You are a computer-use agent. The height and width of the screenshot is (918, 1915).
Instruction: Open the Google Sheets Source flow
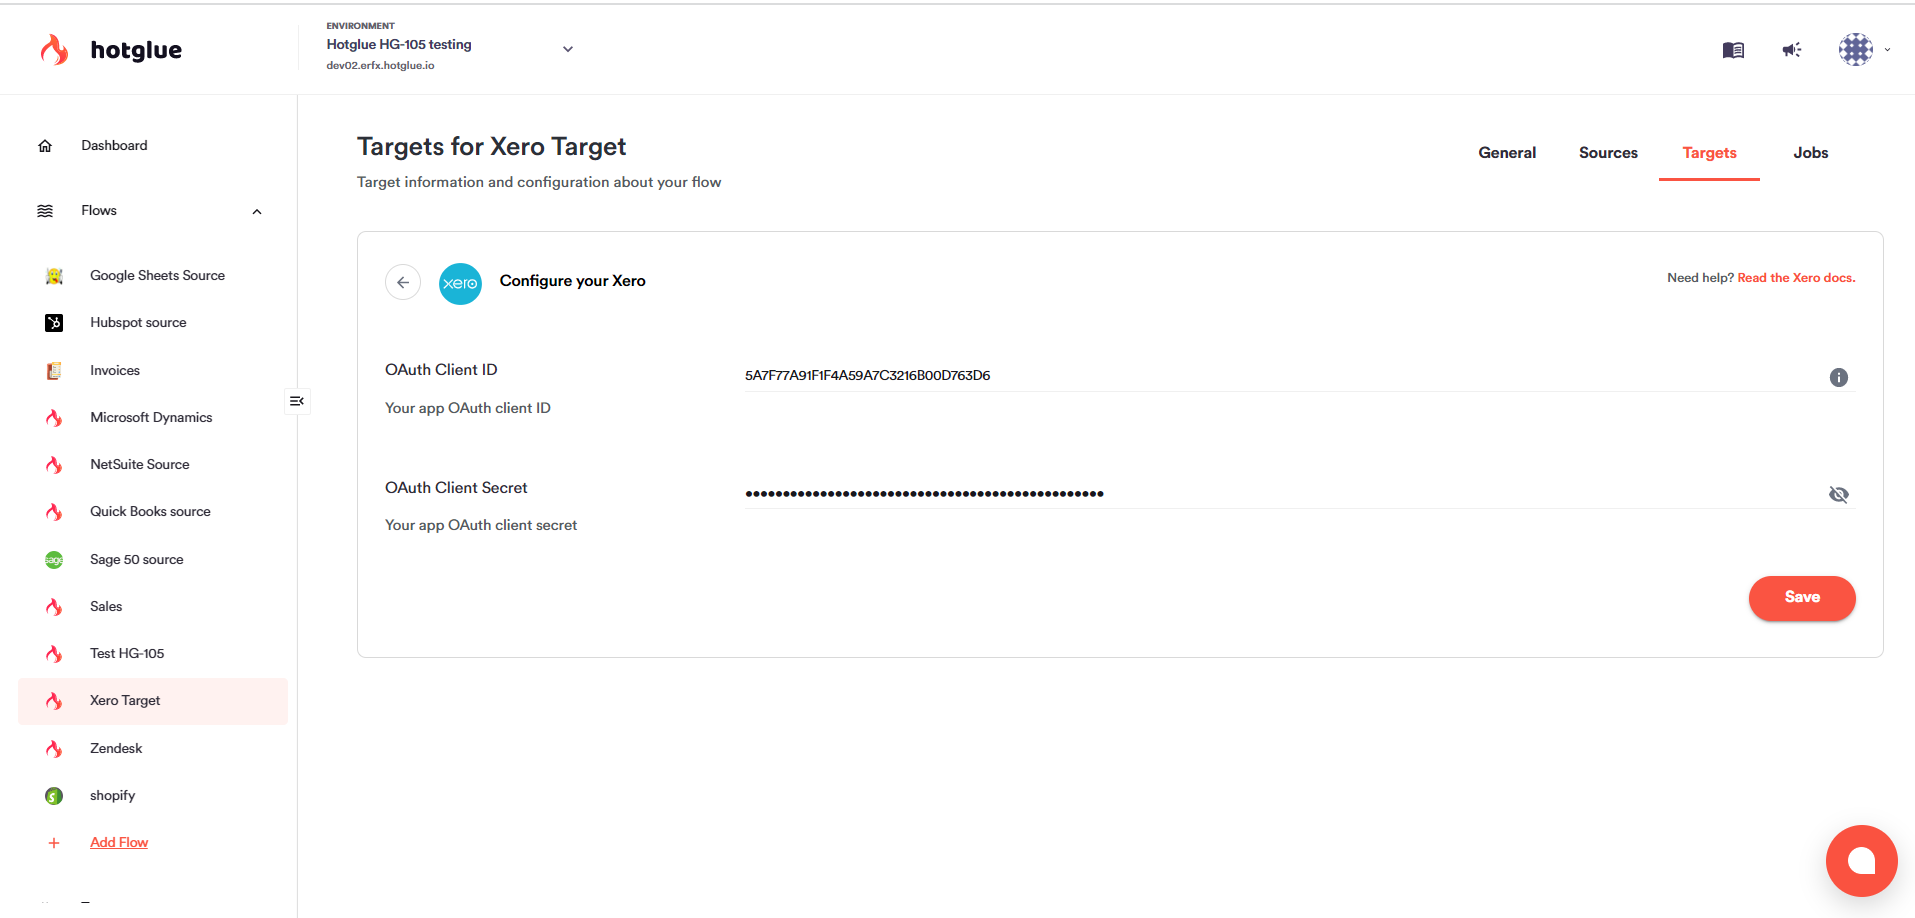click(x=157, y=276)
